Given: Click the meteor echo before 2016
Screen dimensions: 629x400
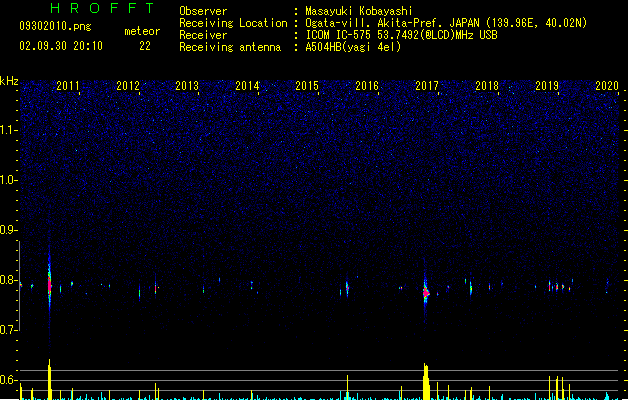Looking at the screenshot, I should click(x=347, y=288).
